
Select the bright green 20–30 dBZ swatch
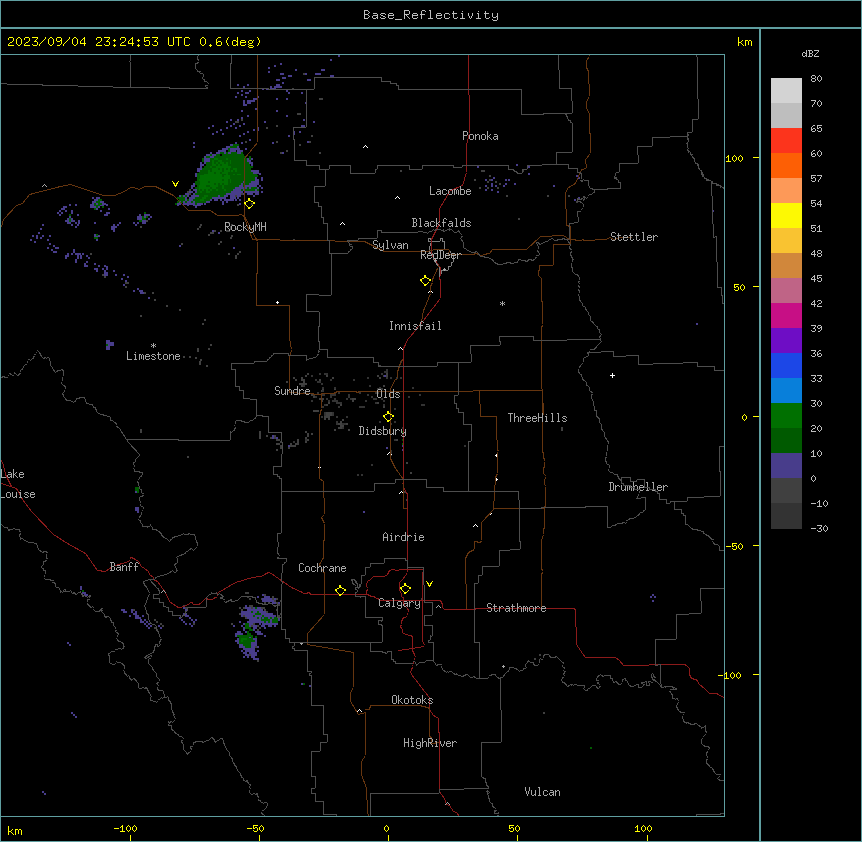click(x=786, y=416)
